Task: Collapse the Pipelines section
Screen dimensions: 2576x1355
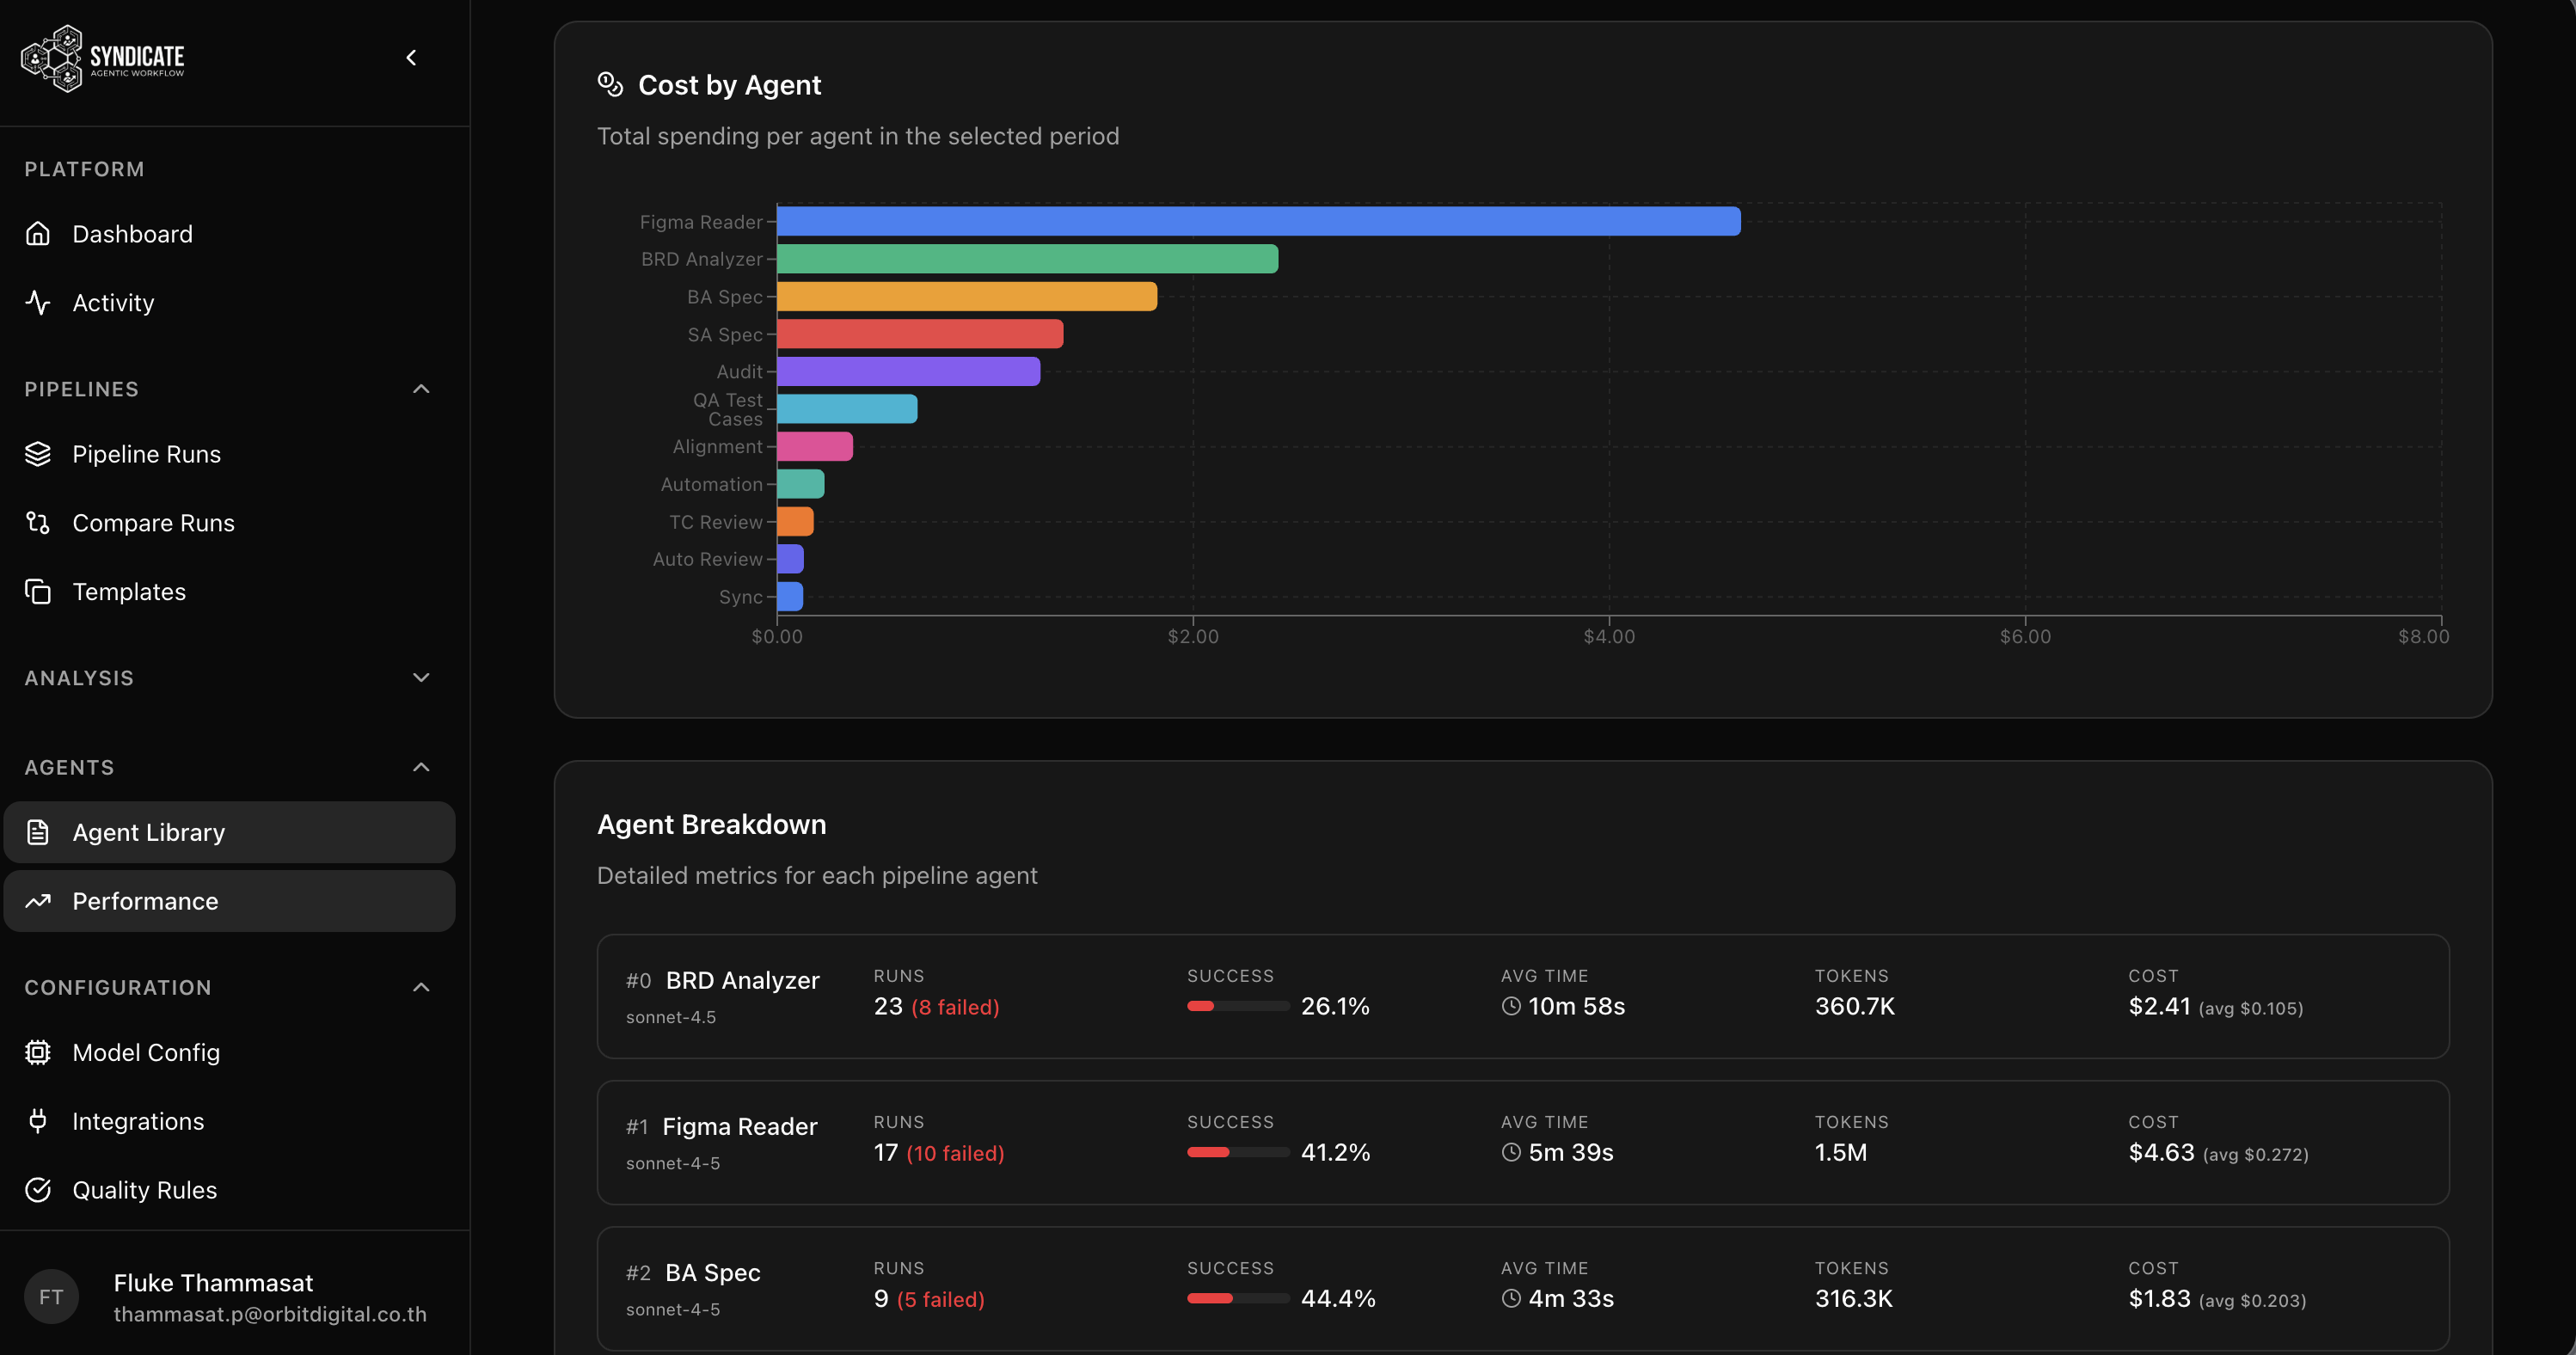Action: pos(421,389)
